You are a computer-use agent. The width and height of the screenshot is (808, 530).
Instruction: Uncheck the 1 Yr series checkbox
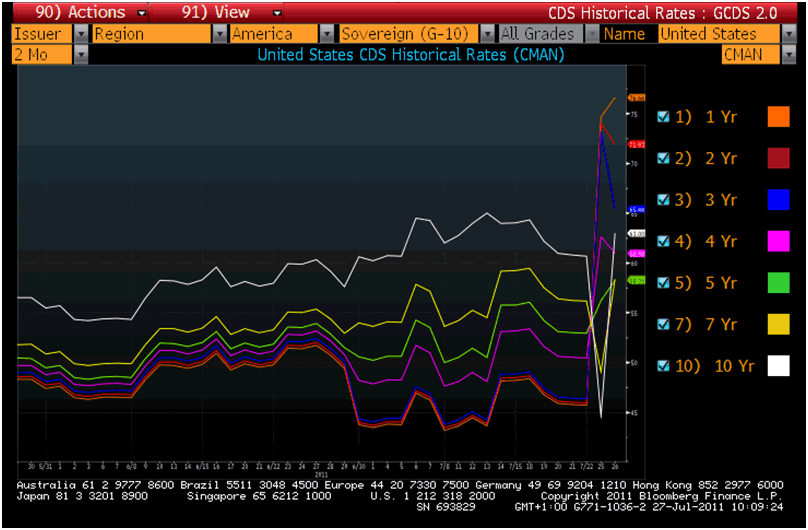(664, 117)
